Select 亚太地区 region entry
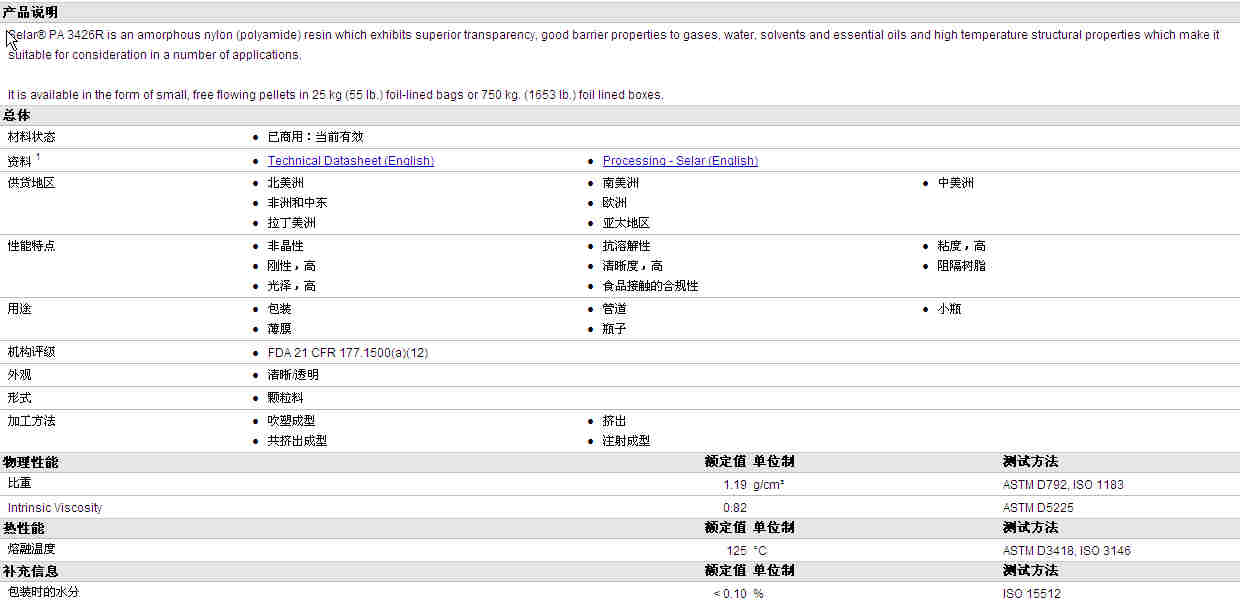The height and width of the screenshot is (602, 1240). [626, 223]
